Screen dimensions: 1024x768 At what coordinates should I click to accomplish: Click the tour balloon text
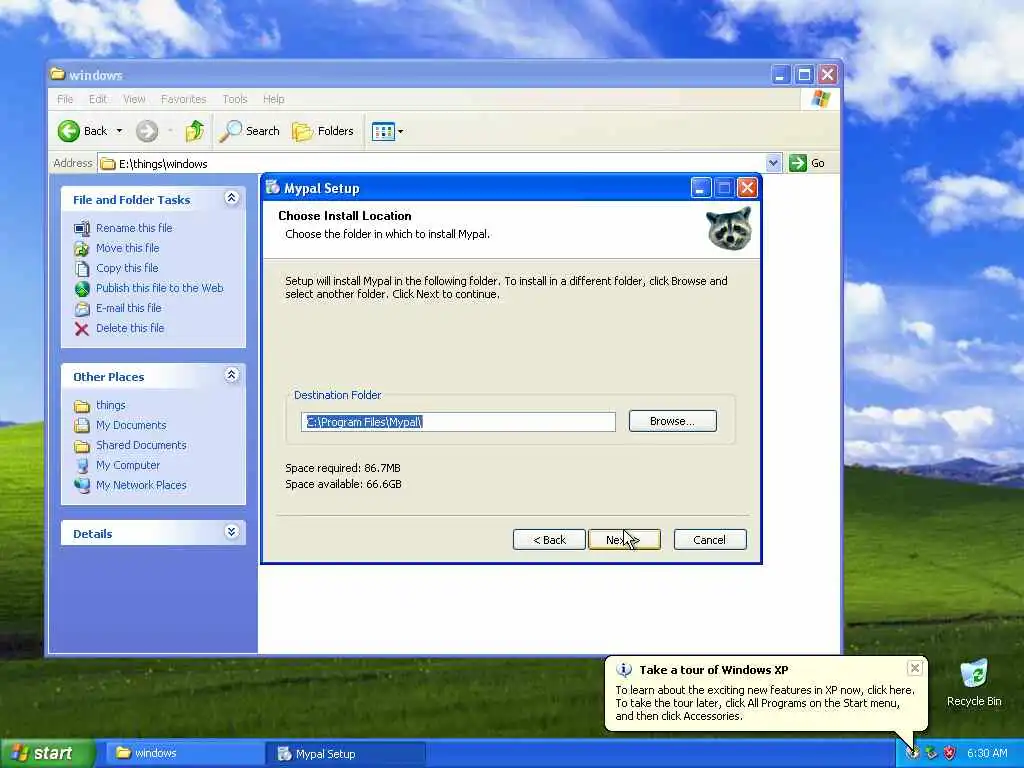point(765,703)
